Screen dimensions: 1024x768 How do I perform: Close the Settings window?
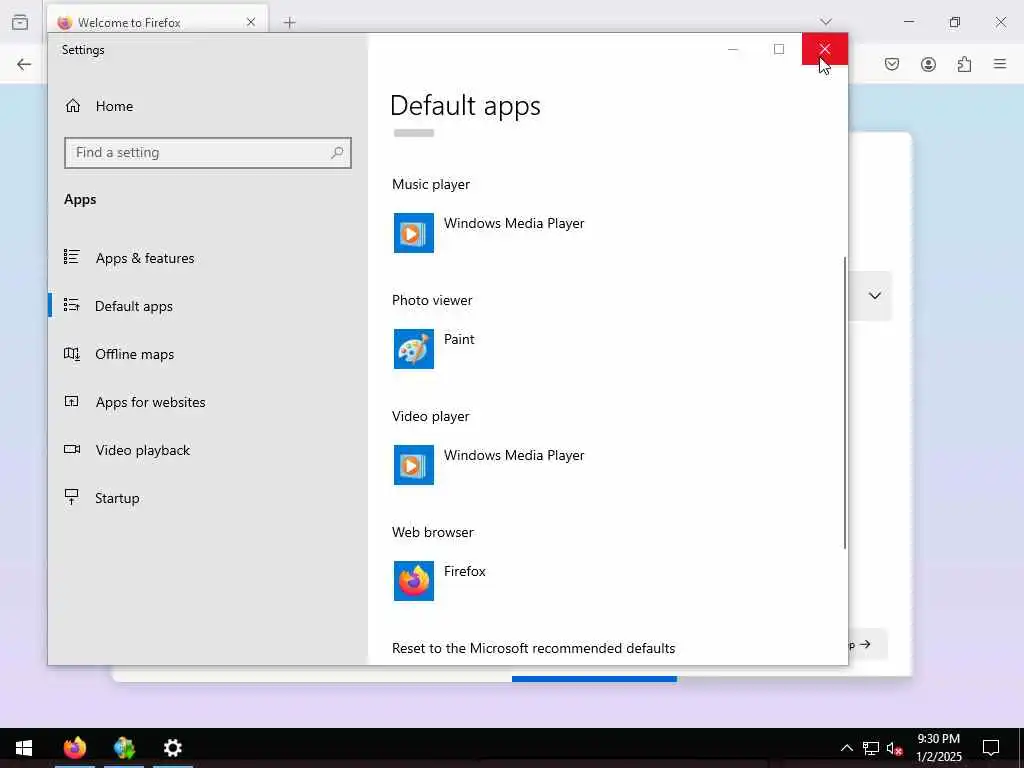(x=825, y=49)
